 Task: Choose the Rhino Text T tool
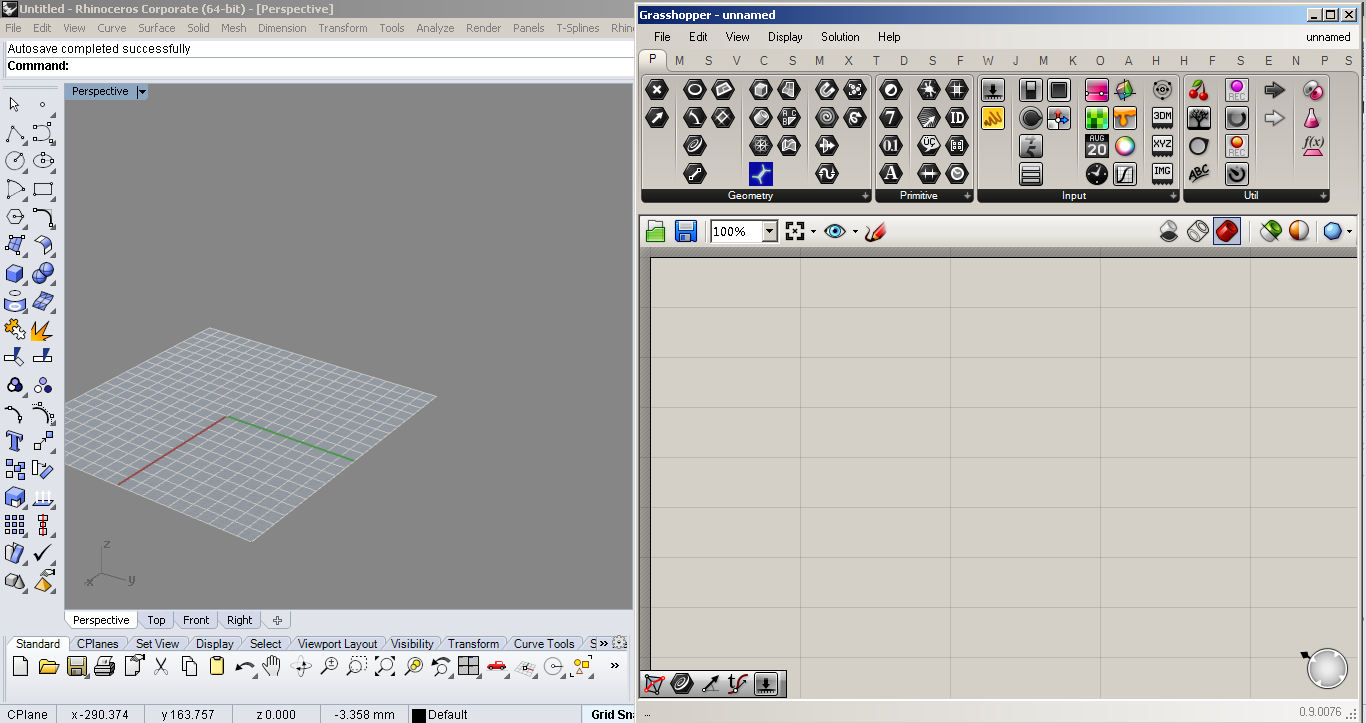[x=15, y=441]
